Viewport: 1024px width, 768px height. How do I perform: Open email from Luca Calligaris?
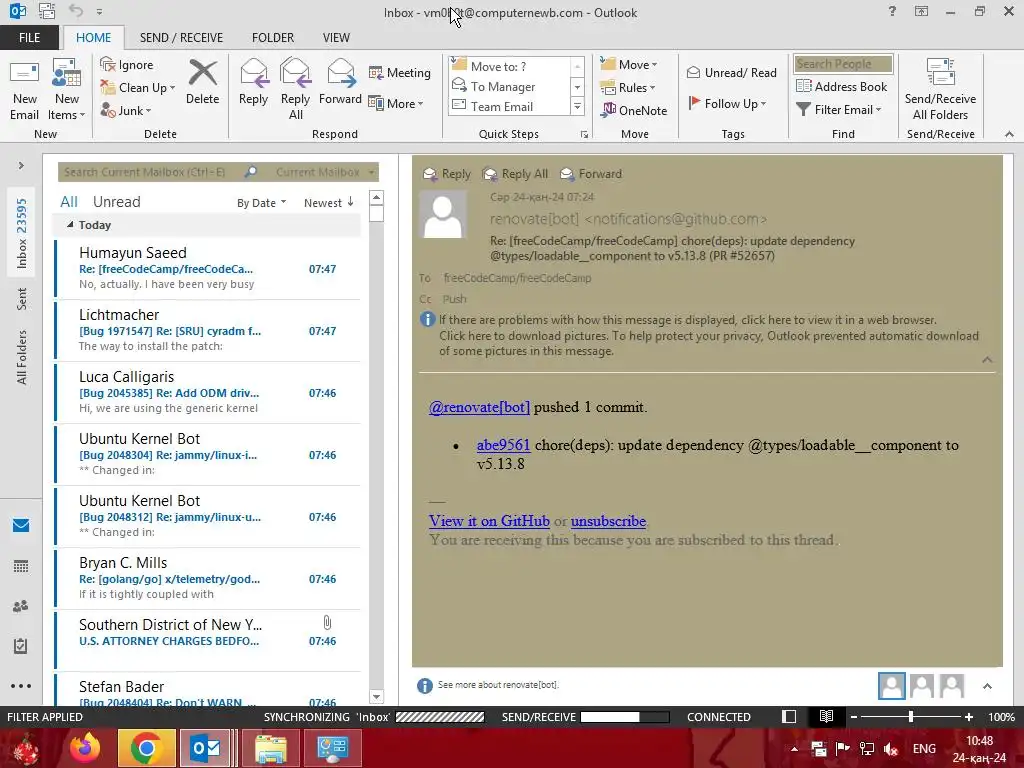(x=208, y=392)
